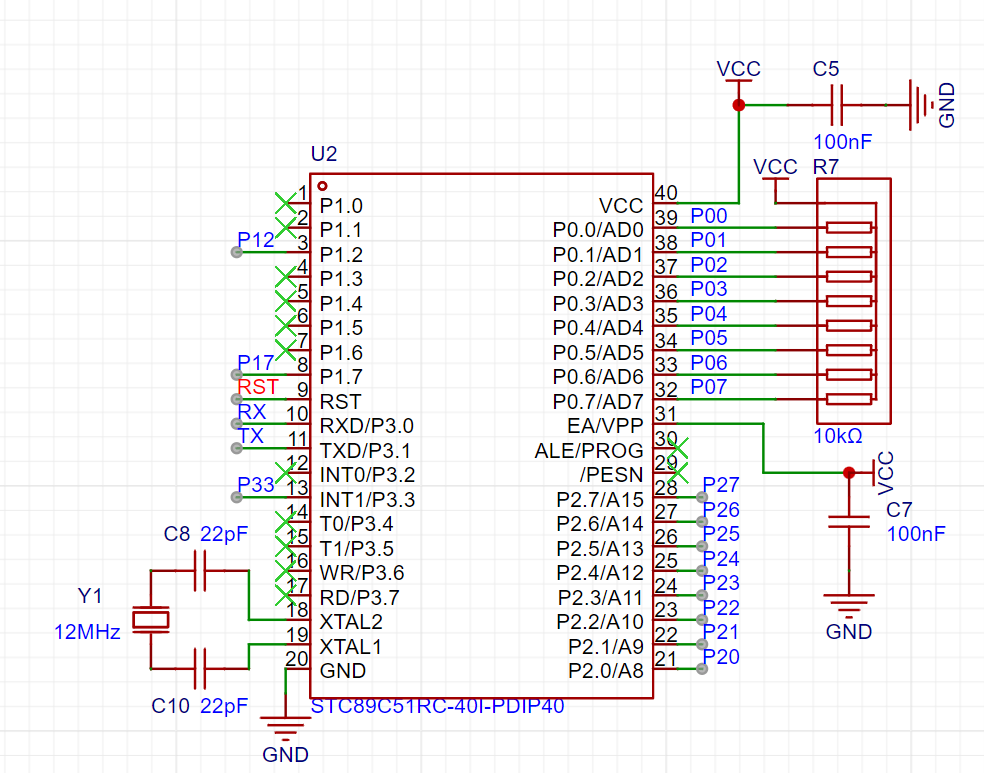
Task: Click the P12 net label
Action: click(x=255, y=240)
